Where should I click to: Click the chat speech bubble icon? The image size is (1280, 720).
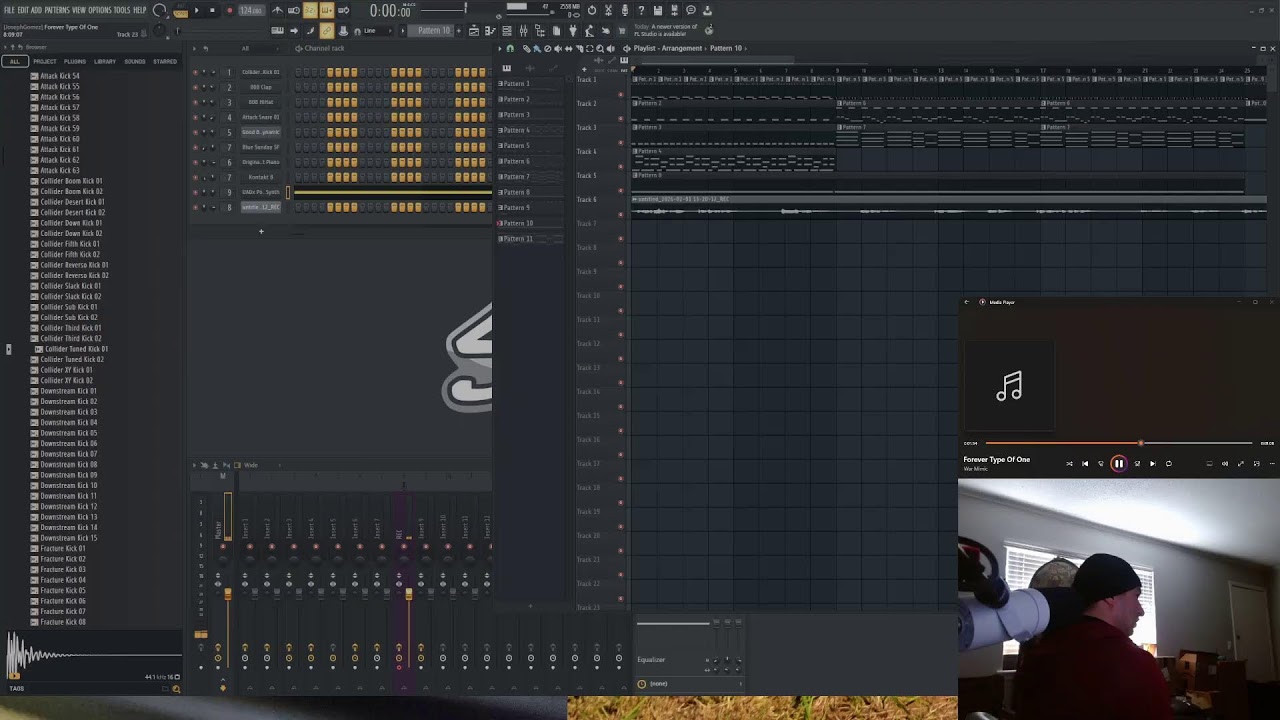coord(691,10)
